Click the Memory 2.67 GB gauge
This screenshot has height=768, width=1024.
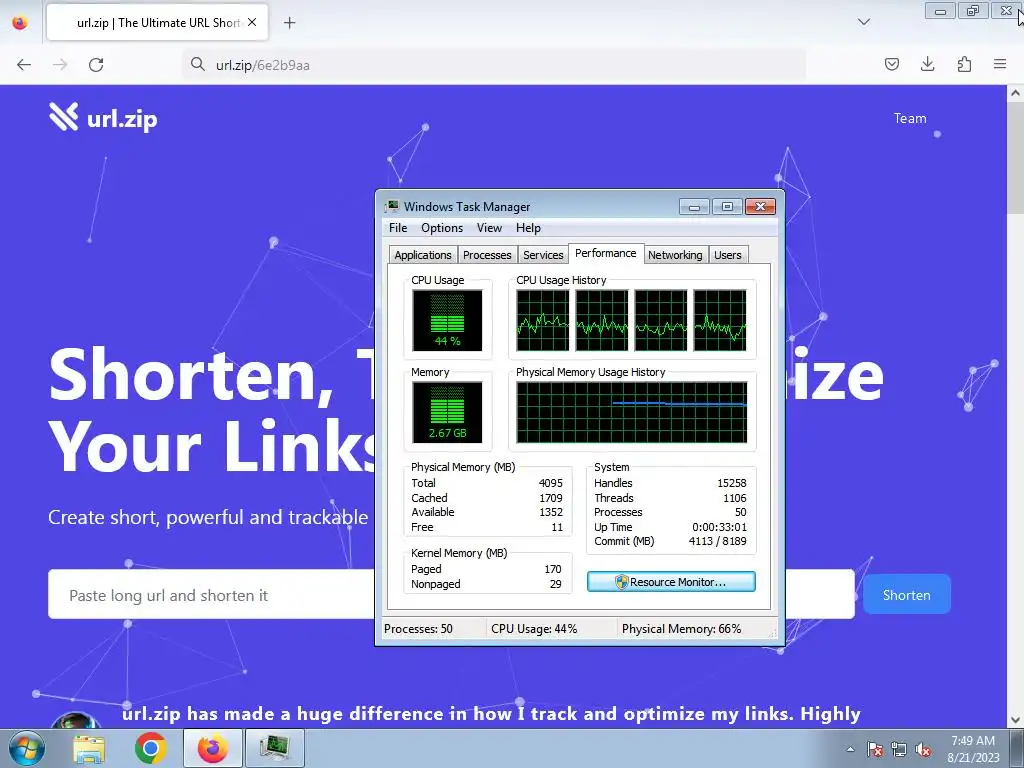click(x=447, y=413)
